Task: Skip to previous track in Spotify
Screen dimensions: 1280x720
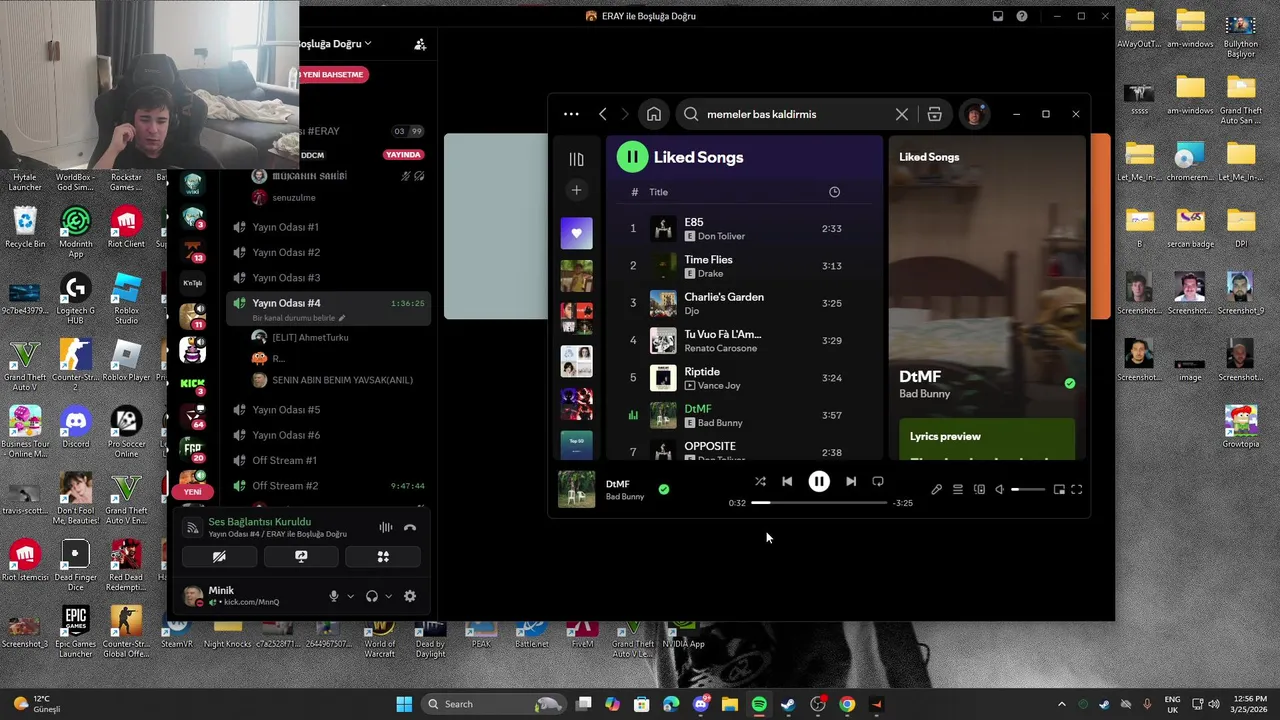Action: point(787,482)
